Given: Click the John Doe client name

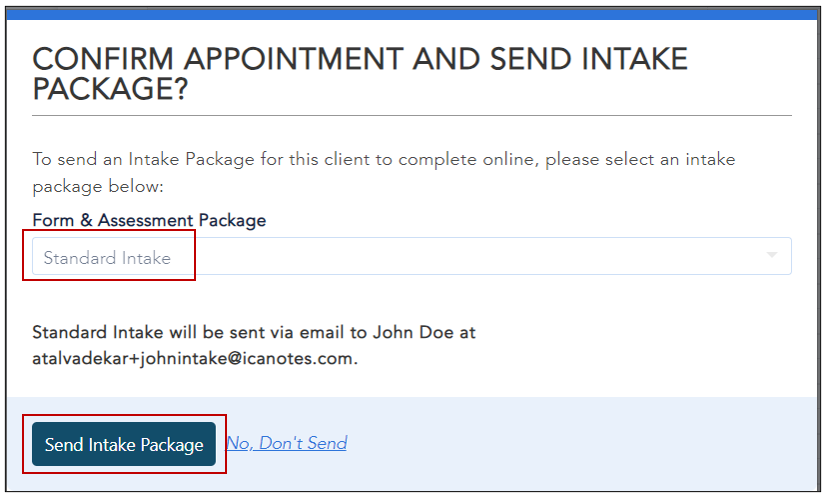Looking at the screenshot, I should click(394, 331).
